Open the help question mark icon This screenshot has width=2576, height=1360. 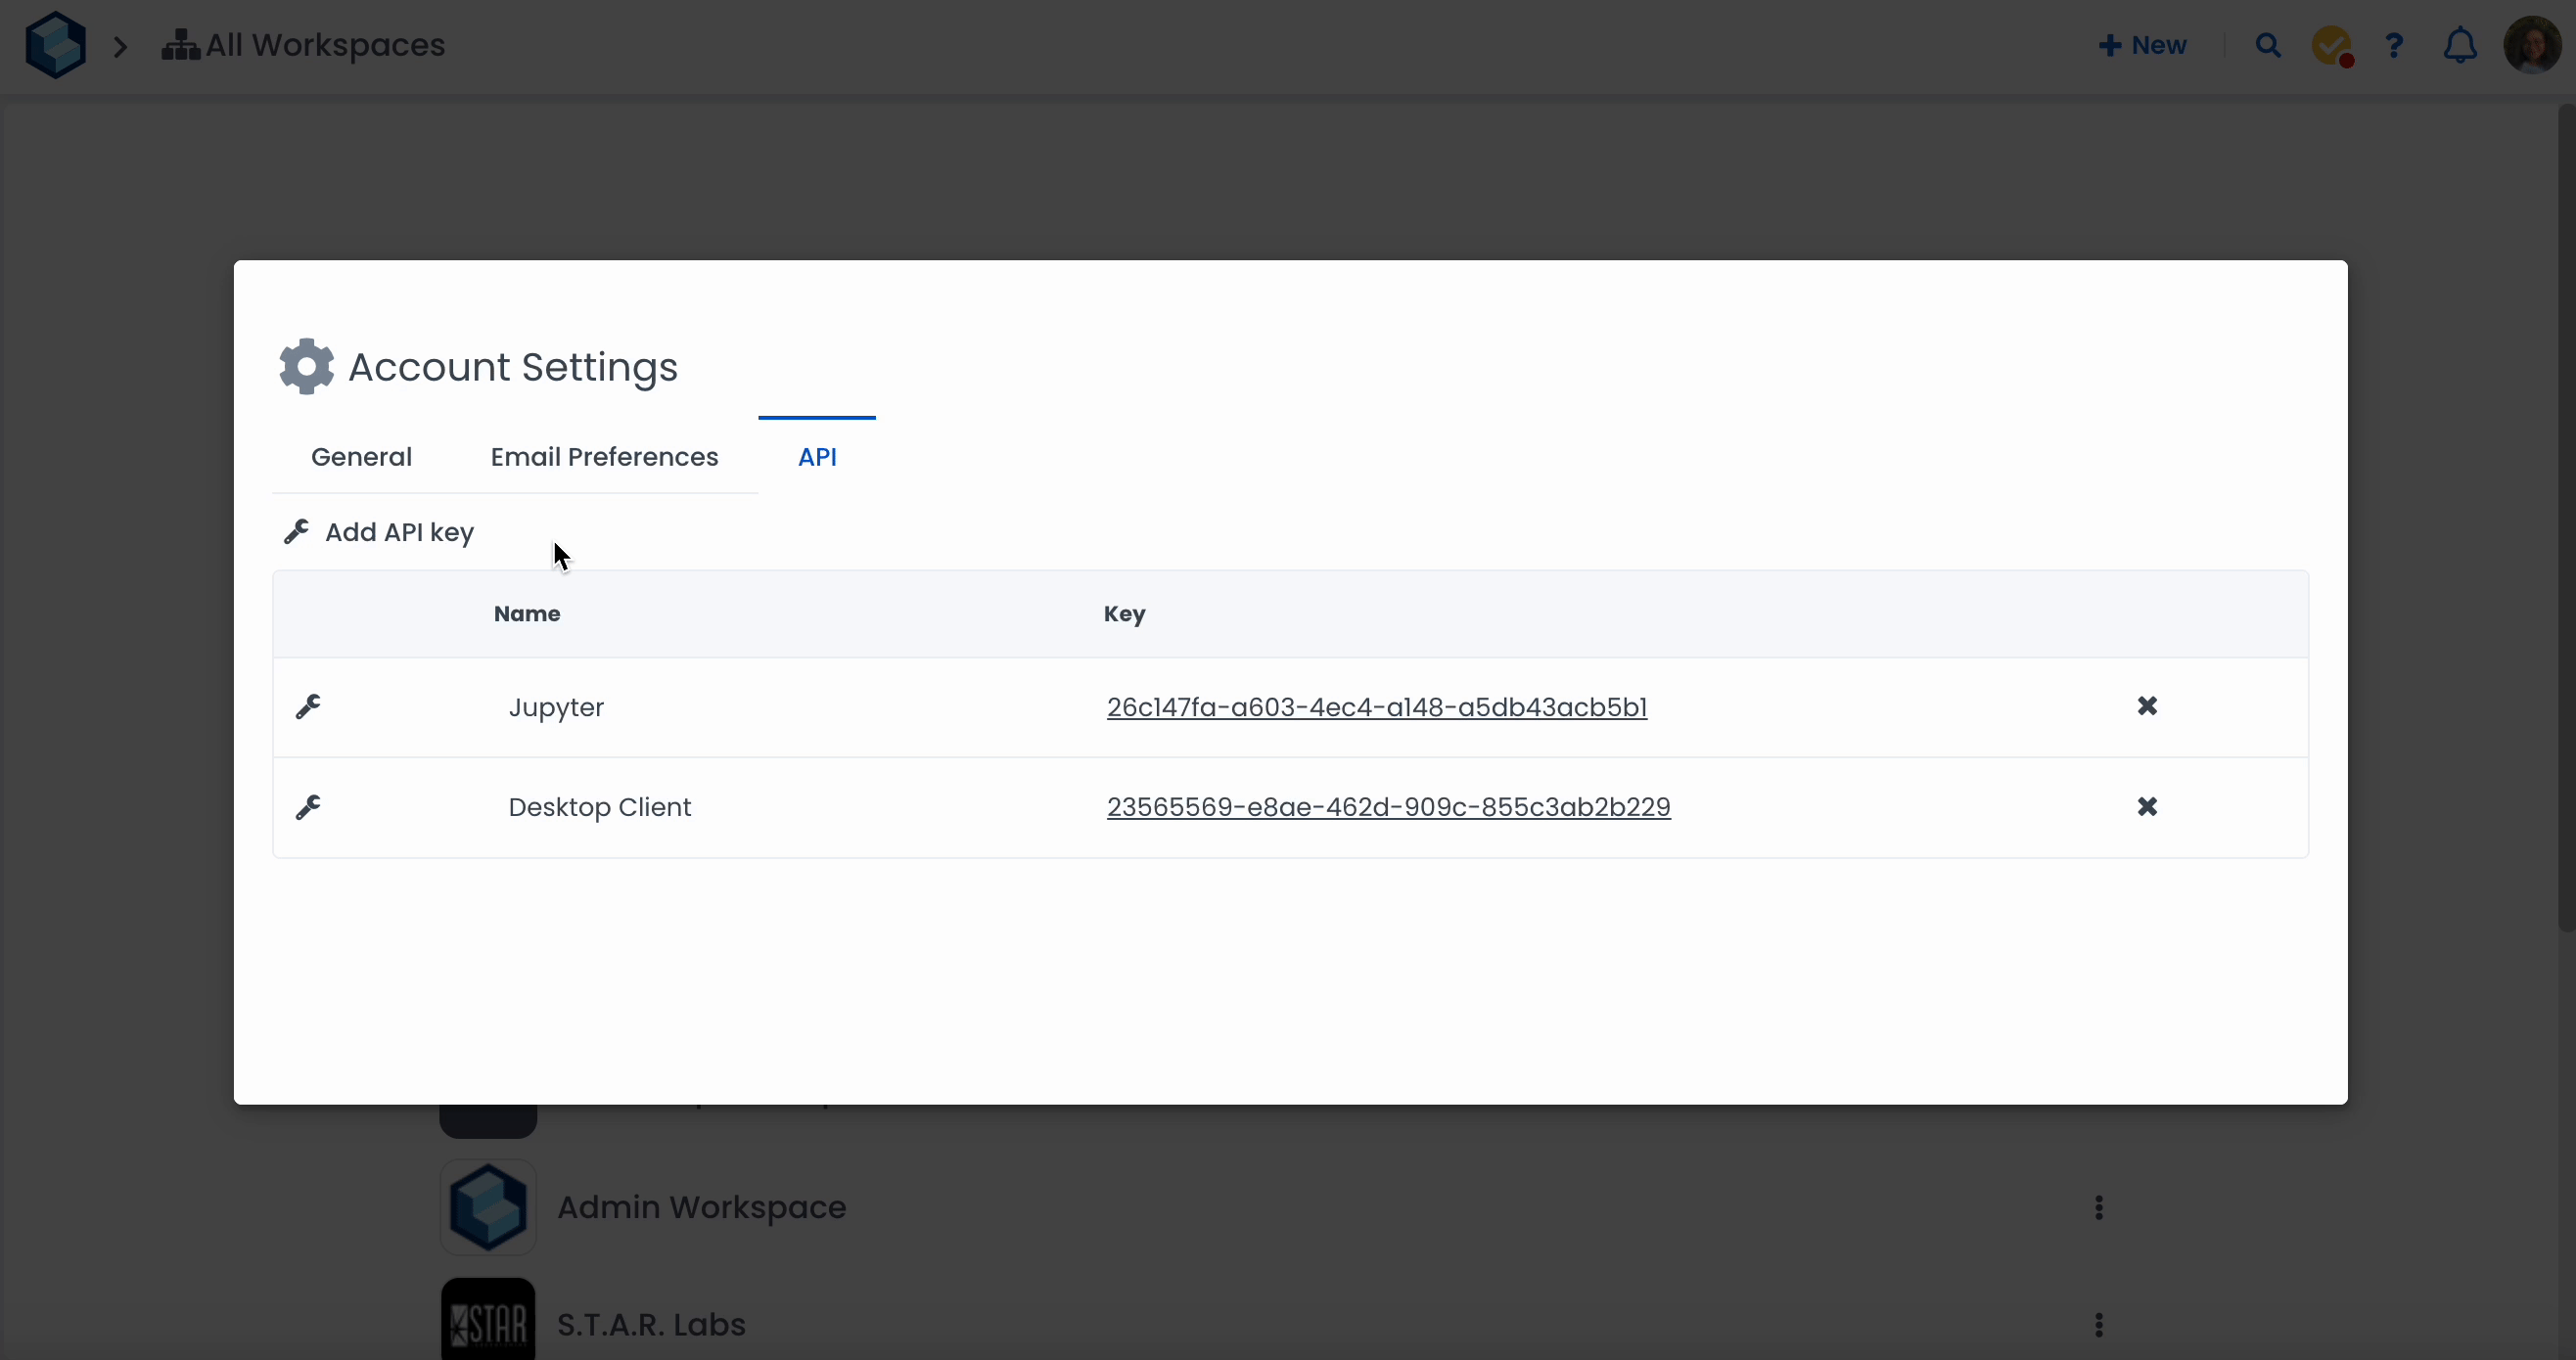(2394, 46)
